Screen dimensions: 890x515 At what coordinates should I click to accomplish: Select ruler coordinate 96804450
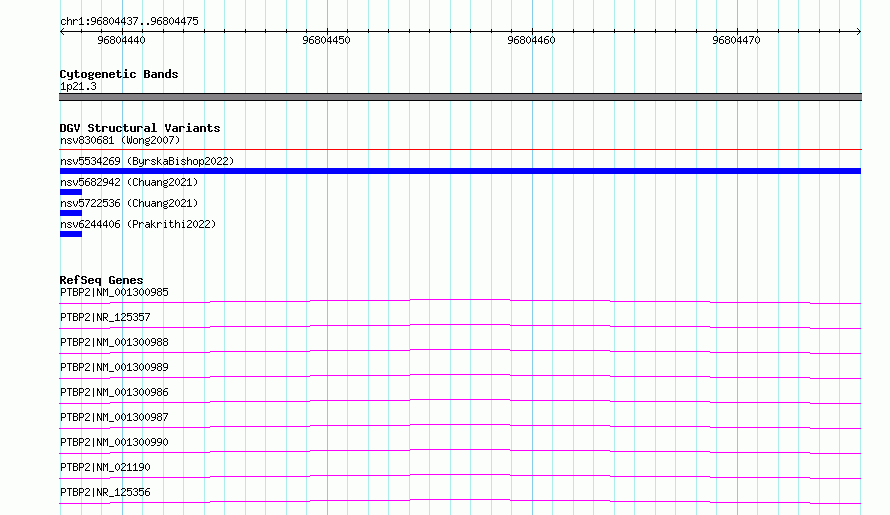coord(326,40)
